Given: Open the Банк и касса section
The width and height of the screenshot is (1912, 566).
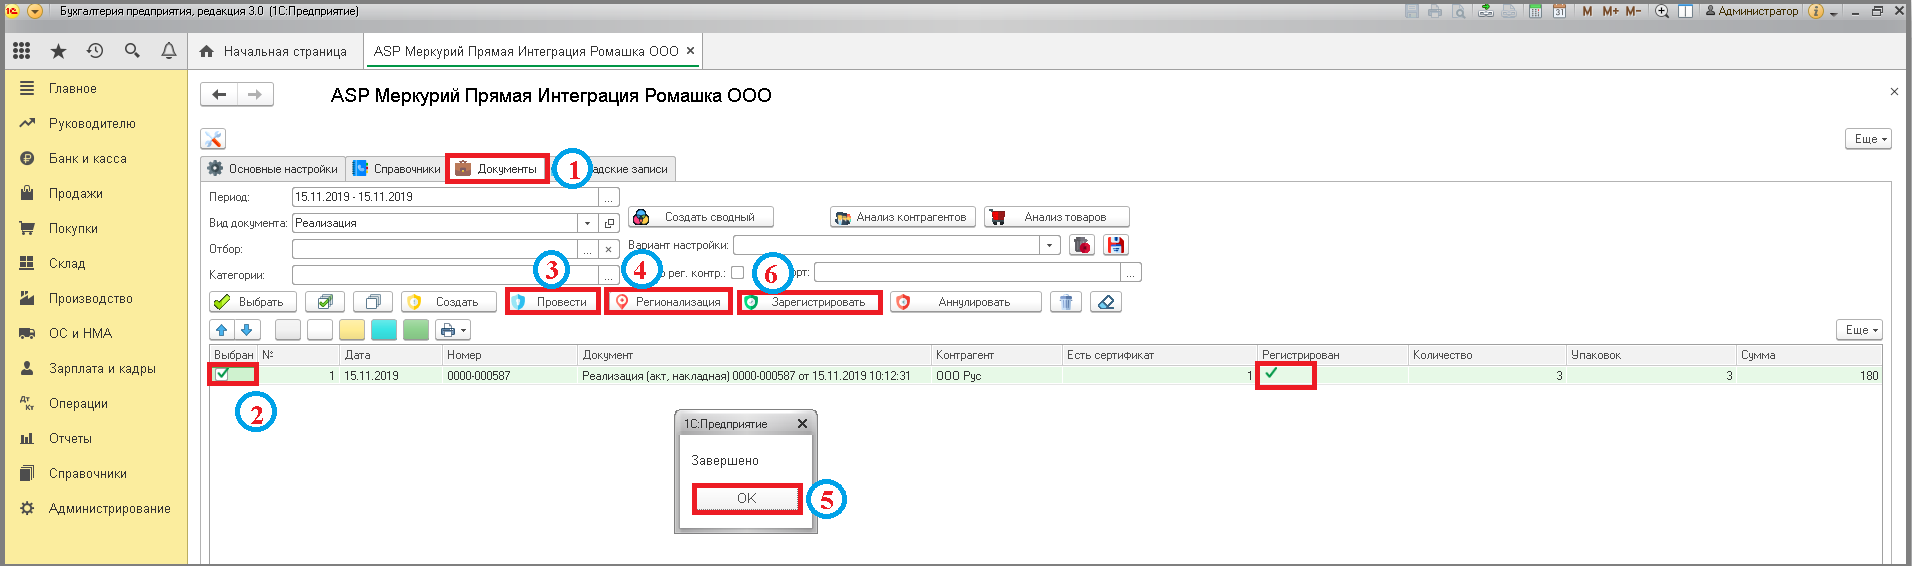Looking at the screenshot, I should (x=88, y=158).
